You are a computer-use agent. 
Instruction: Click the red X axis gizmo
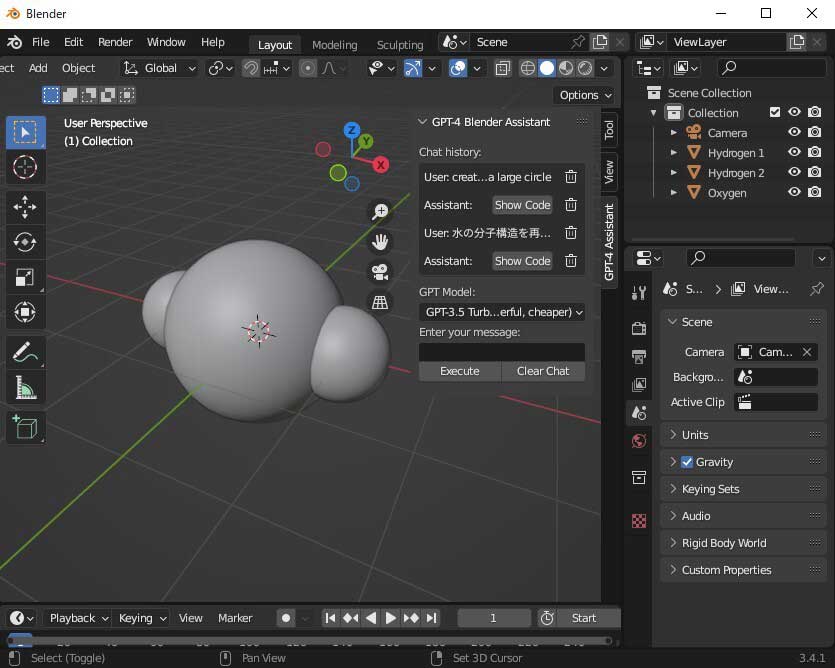pyautogui.click(x=380, y=165)
